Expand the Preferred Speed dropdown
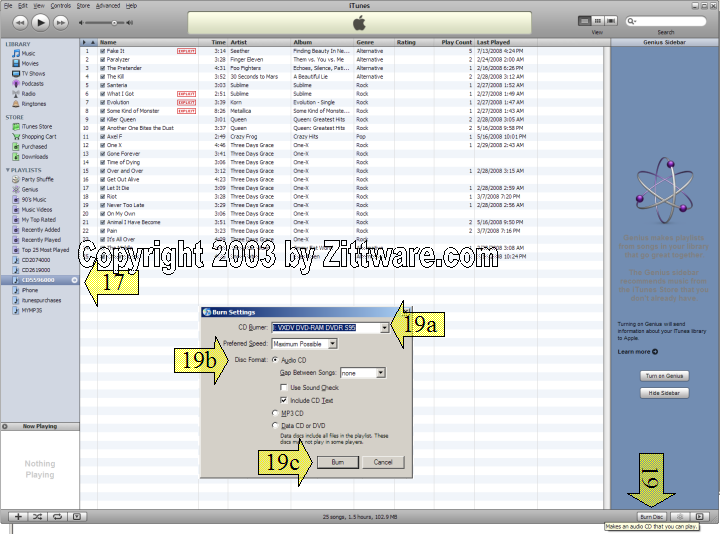 coord(332,344)
